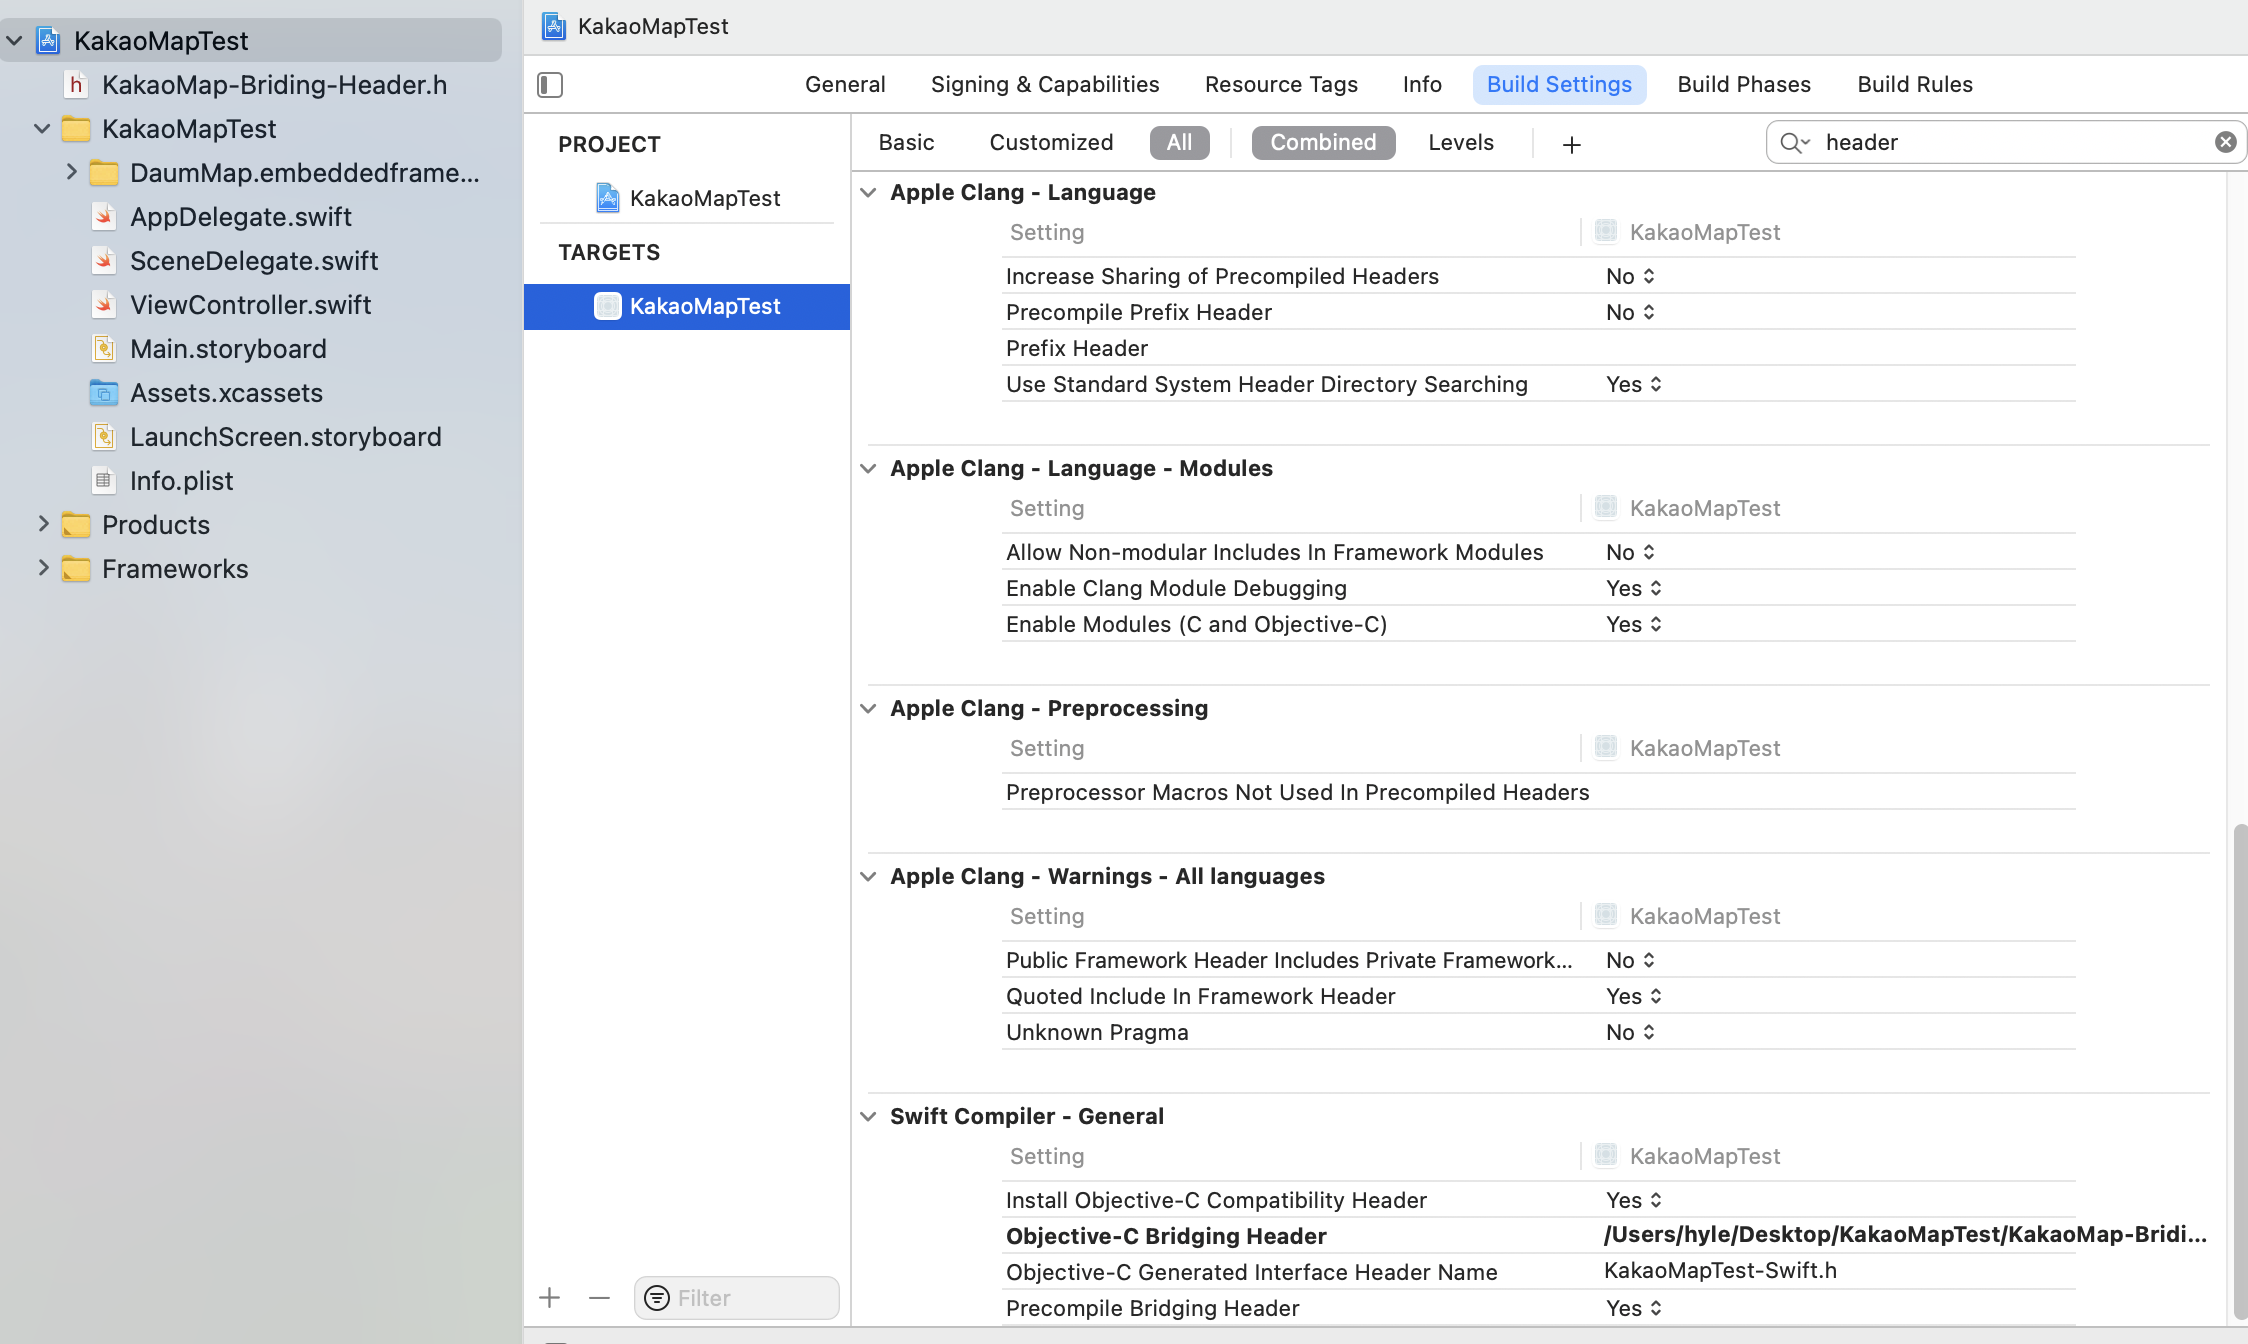Click the AppDelegate.swift file icon

click(x=104, y=217)
